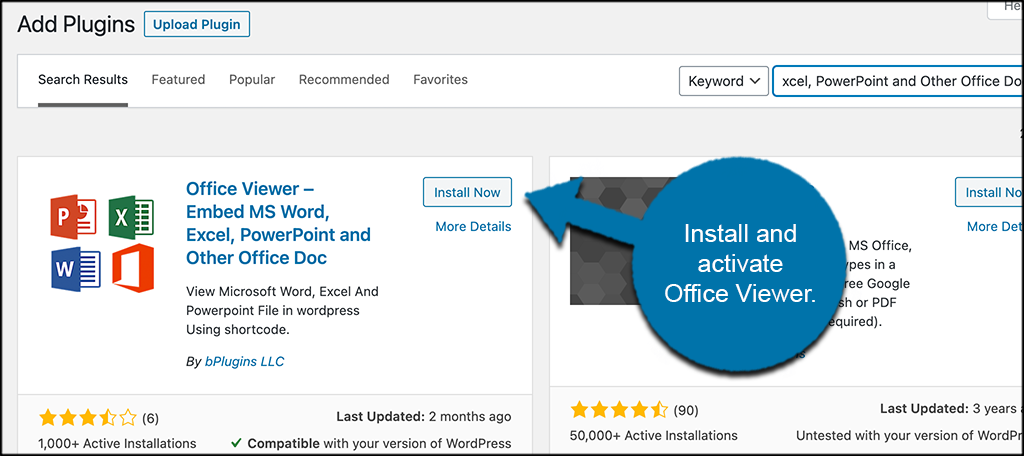Click the '1,000+ Active Installations' text
Image resolution: width=1024 pixels, height=456 pixels.
(118, 444)
